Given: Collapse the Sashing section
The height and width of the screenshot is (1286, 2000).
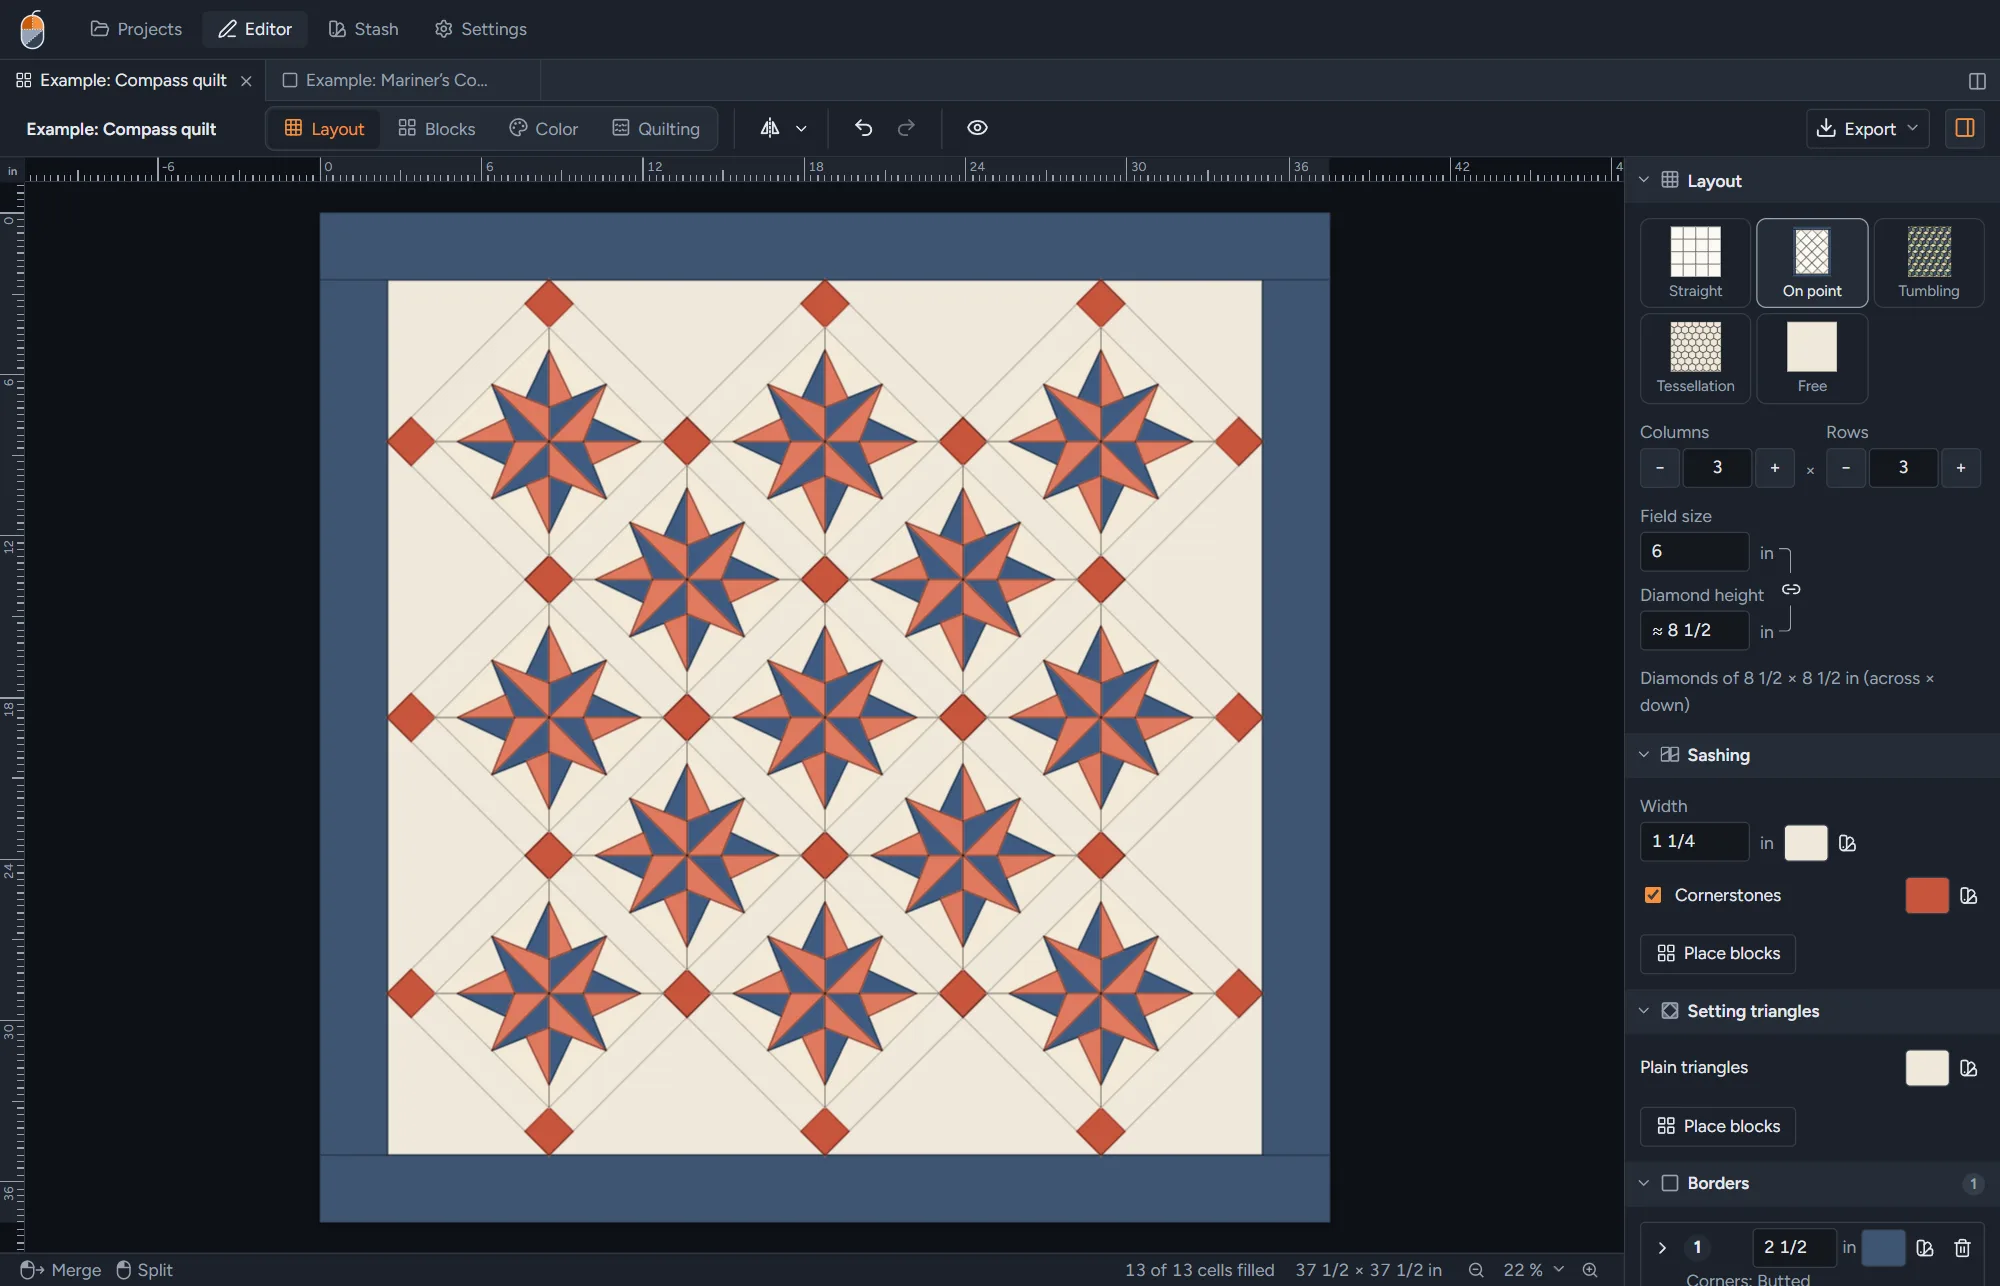Looking at the screenshot, I should pos(1644,755).
